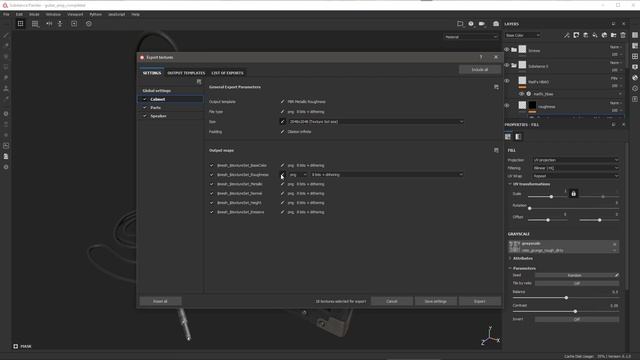Uncheck the Height output map checkbox
The width and height of the screenshot is (640, 360).
click(211, 203)
